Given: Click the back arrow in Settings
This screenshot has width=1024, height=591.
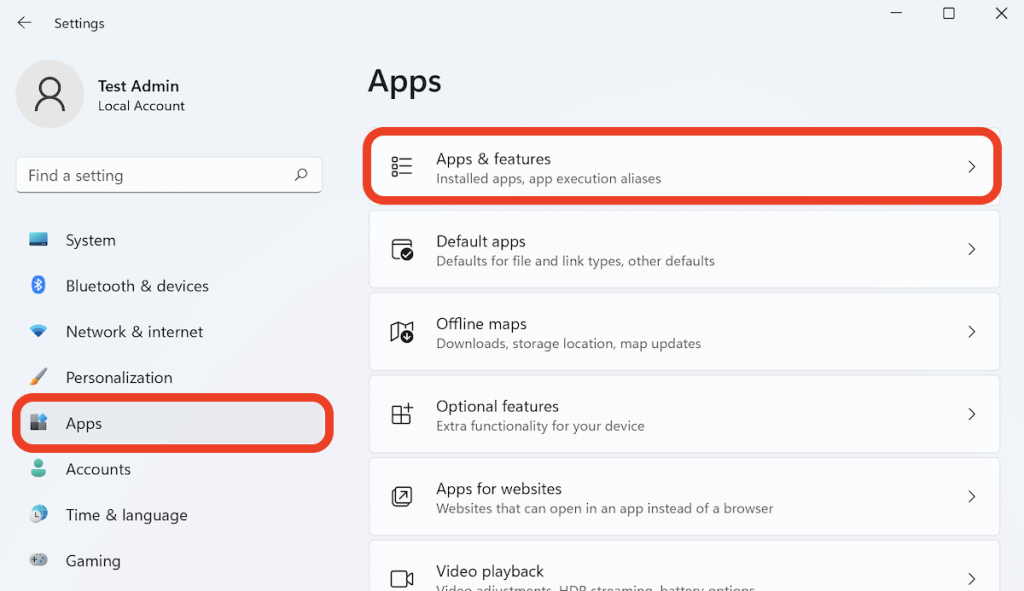Looking at the screenshot, I should point(24,23).
